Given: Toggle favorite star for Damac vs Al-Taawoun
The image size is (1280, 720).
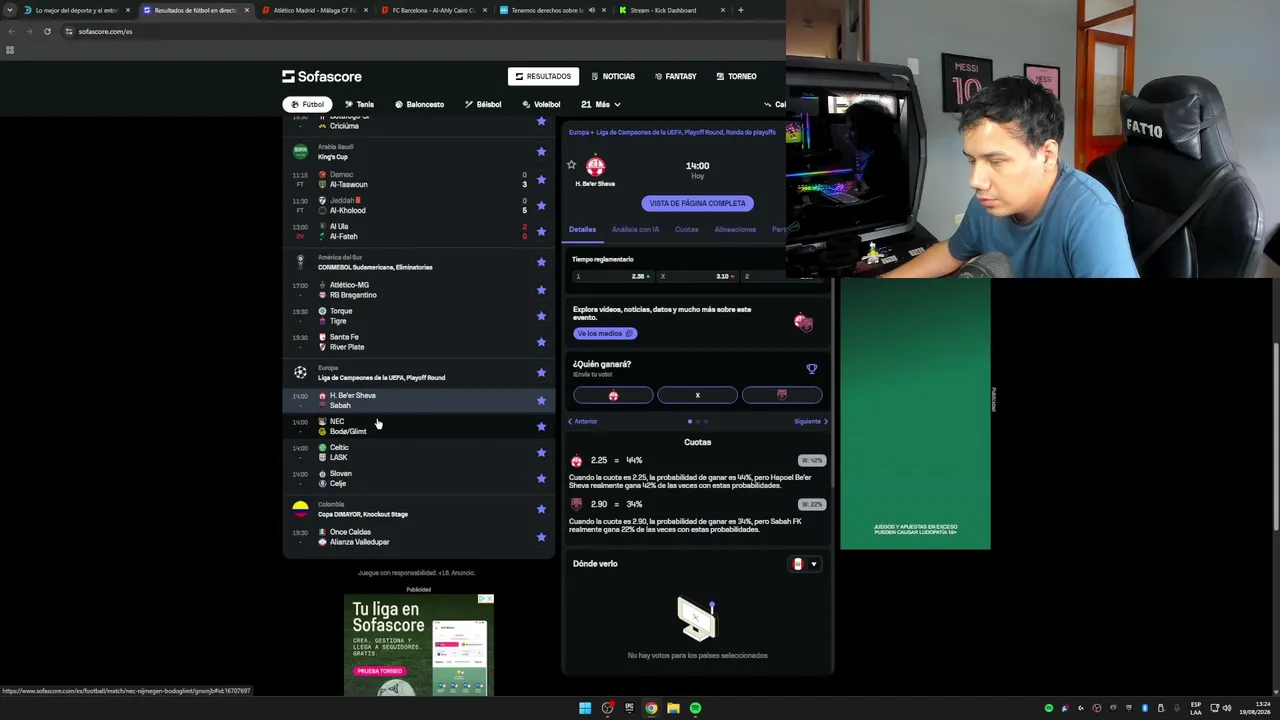Looking at the screenshot, I should [541, 179].
